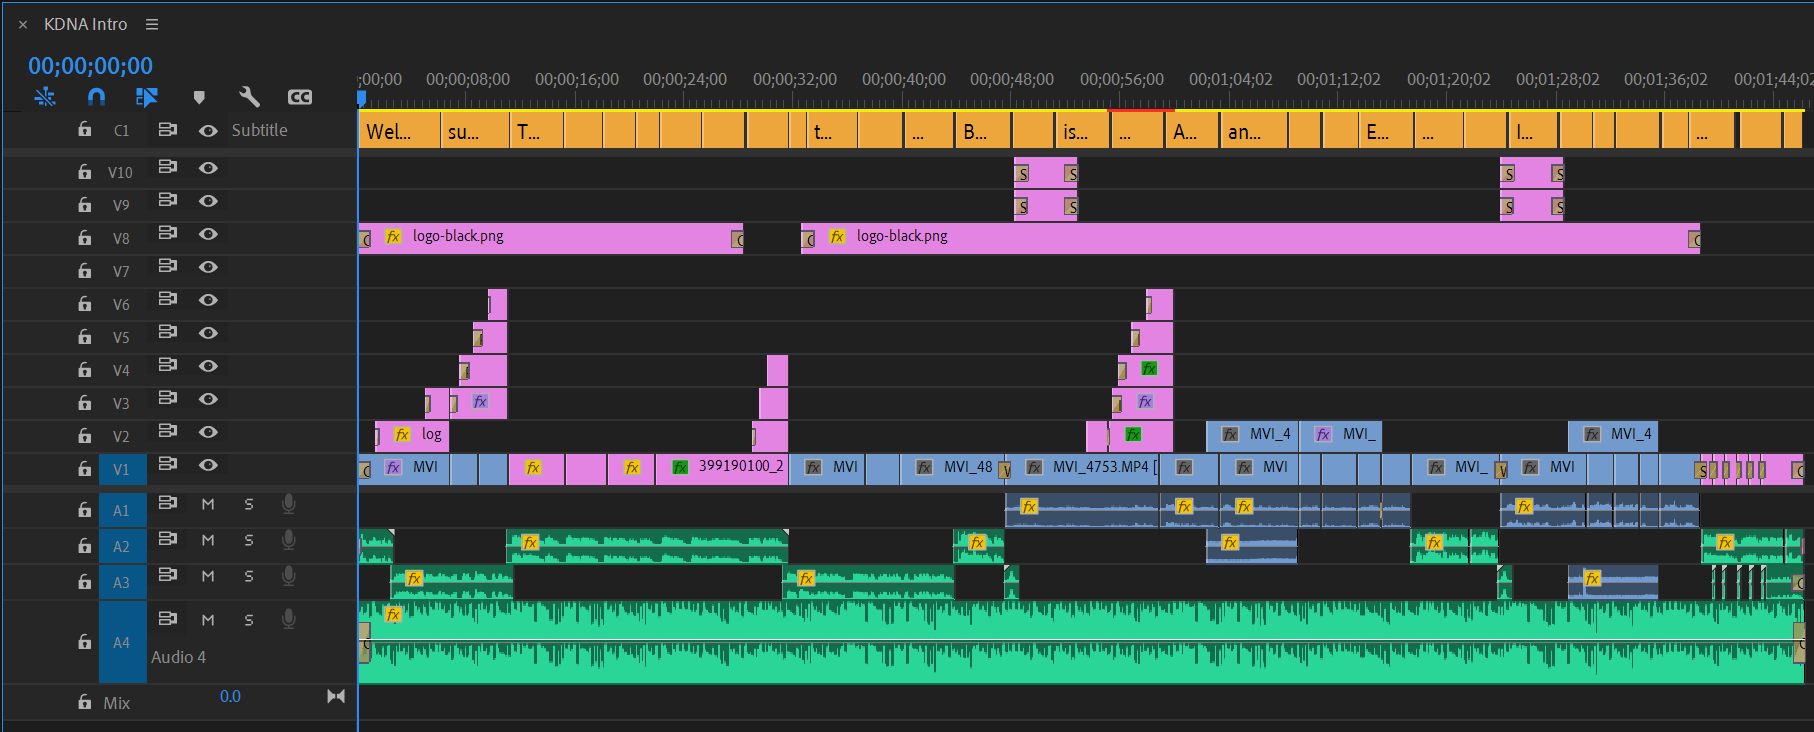Viewport: 1814px width, 732px height.
Task: Hide the Subtitle caption track
Action: click(x=208, y=130)
